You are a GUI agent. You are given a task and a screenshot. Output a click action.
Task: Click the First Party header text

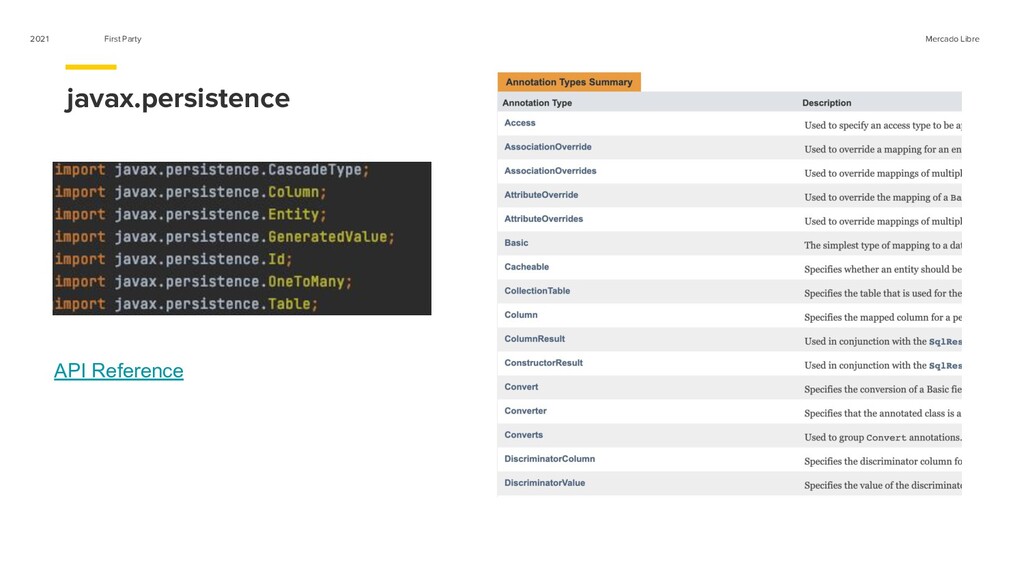pos(122,39)
